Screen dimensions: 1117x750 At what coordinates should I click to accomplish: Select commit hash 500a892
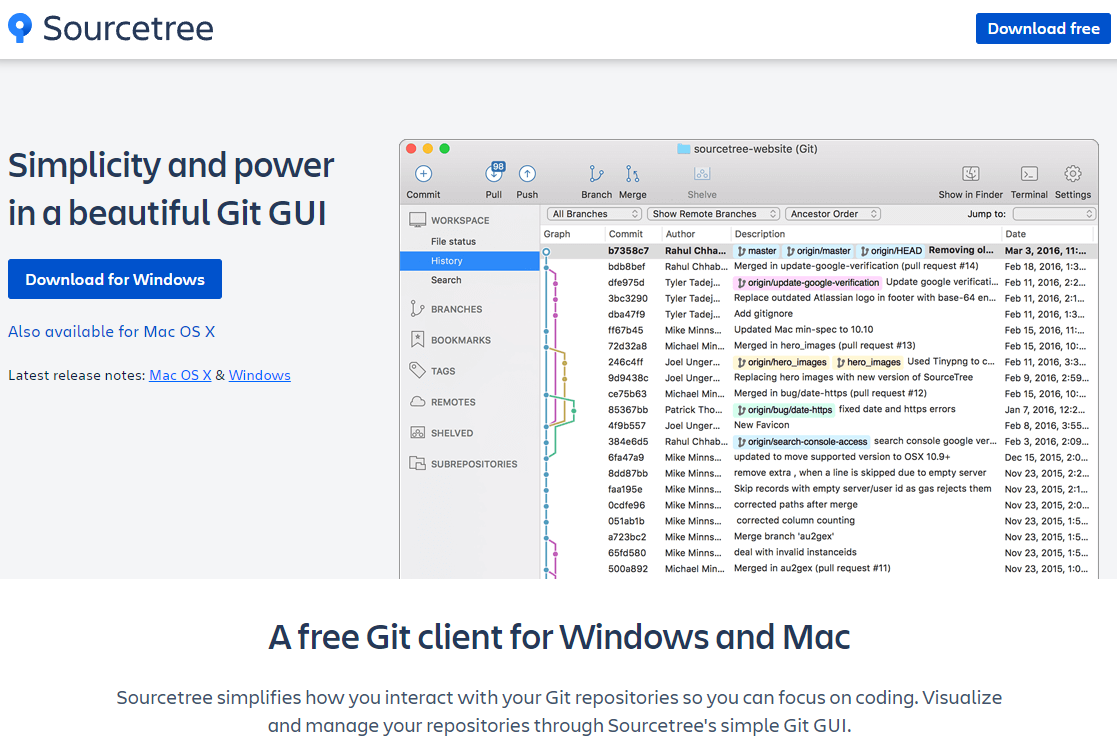pos(628,568)
